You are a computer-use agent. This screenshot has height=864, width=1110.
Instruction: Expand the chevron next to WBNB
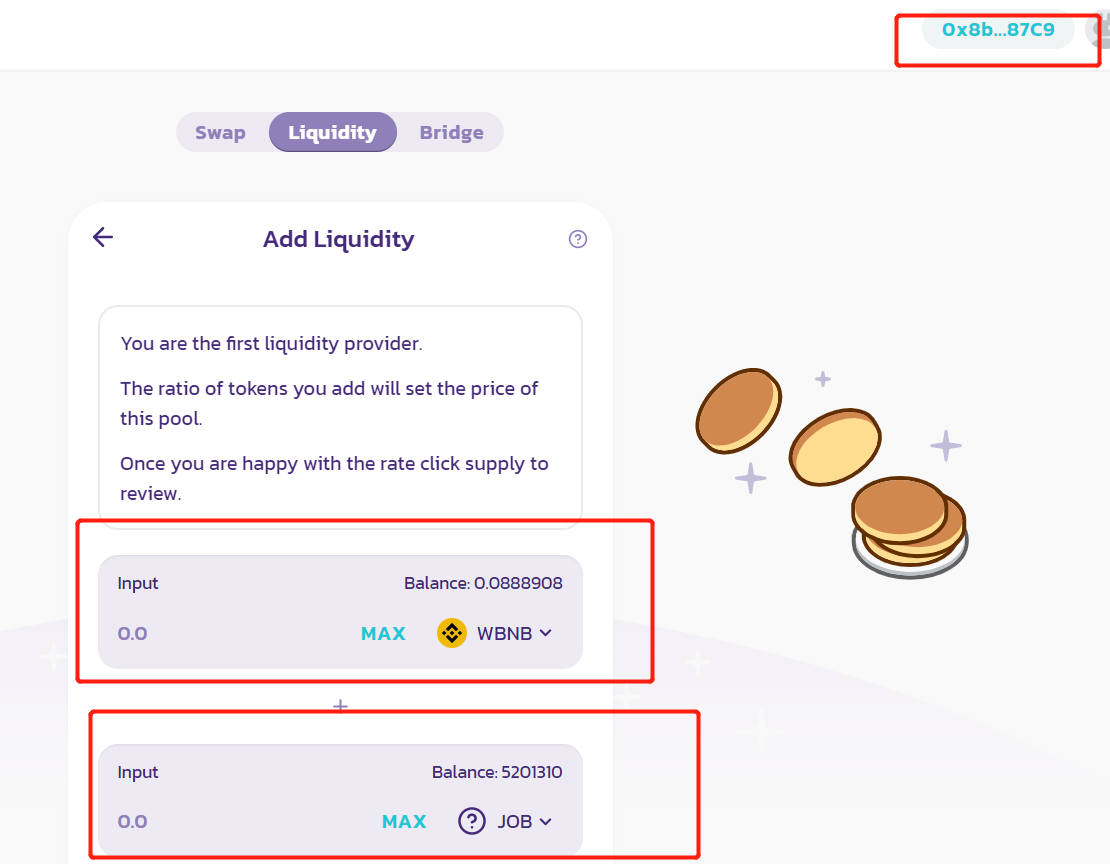pos(546,633)
